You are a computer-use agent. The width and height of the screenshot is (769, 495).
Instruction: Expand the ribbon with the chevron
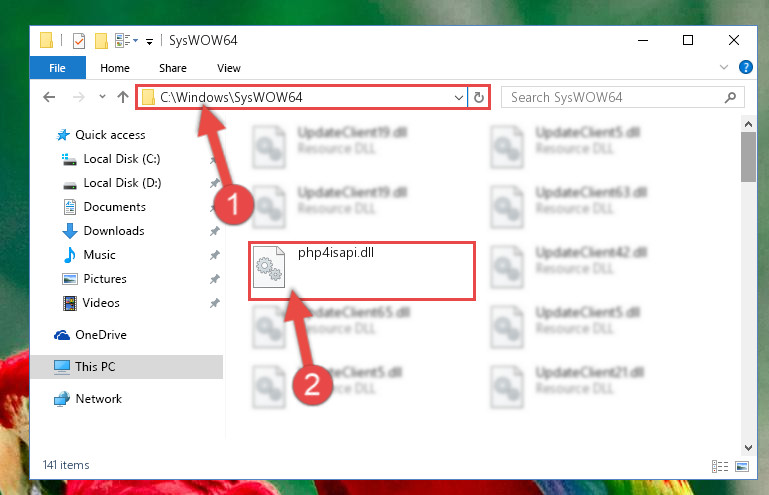point(724,67)
